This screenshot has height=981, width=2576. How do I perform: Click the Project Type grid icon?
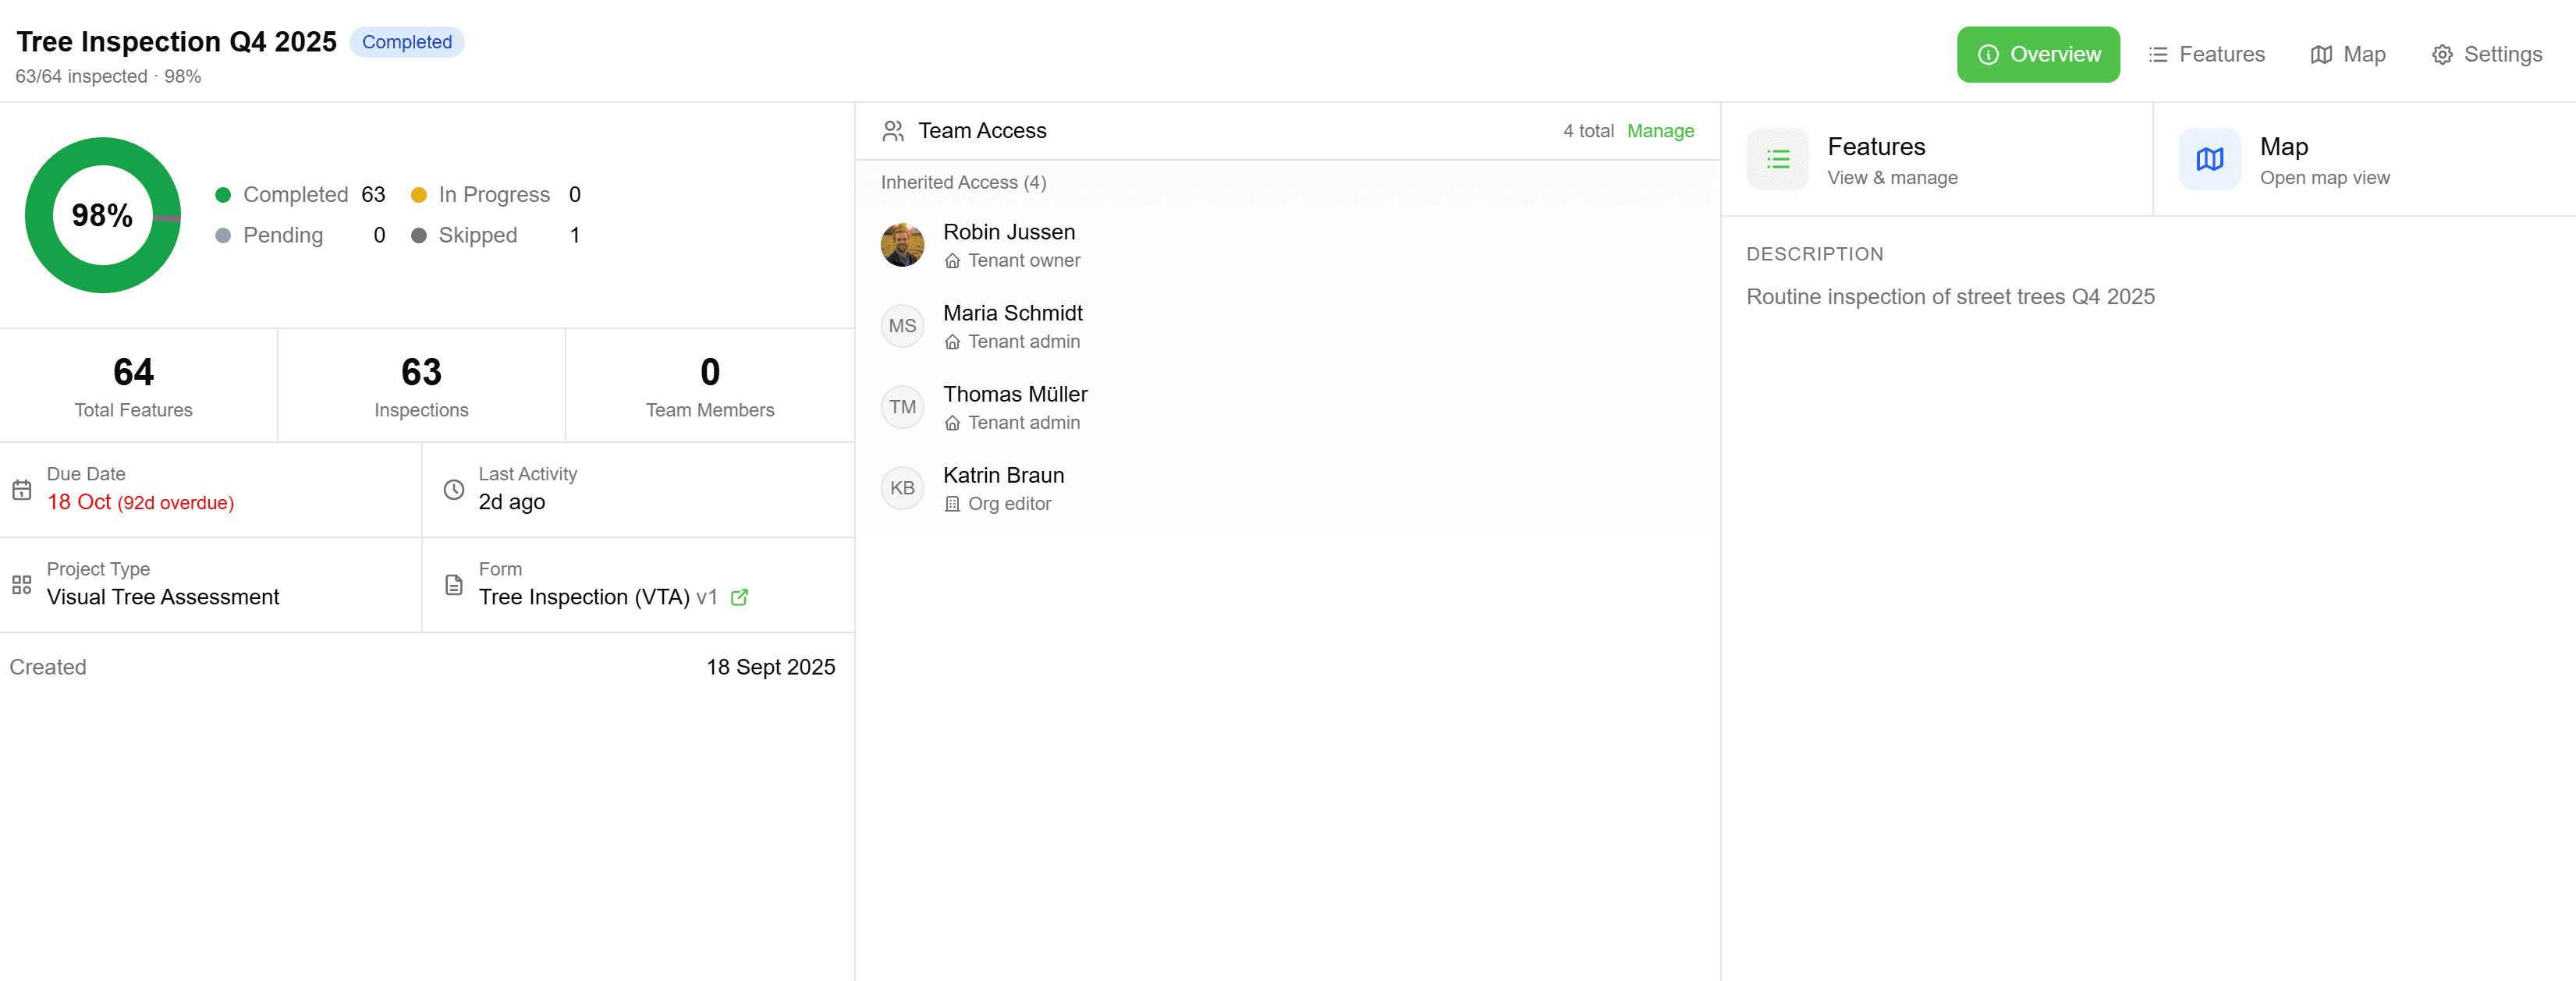22,584
